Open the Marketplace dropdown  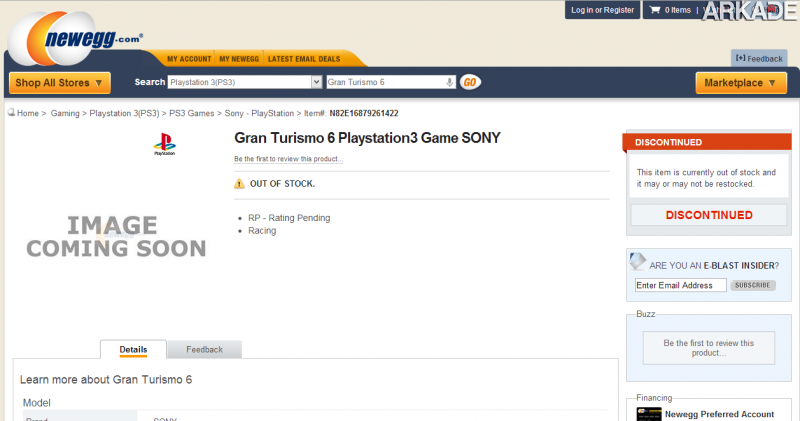click(741, 83)
